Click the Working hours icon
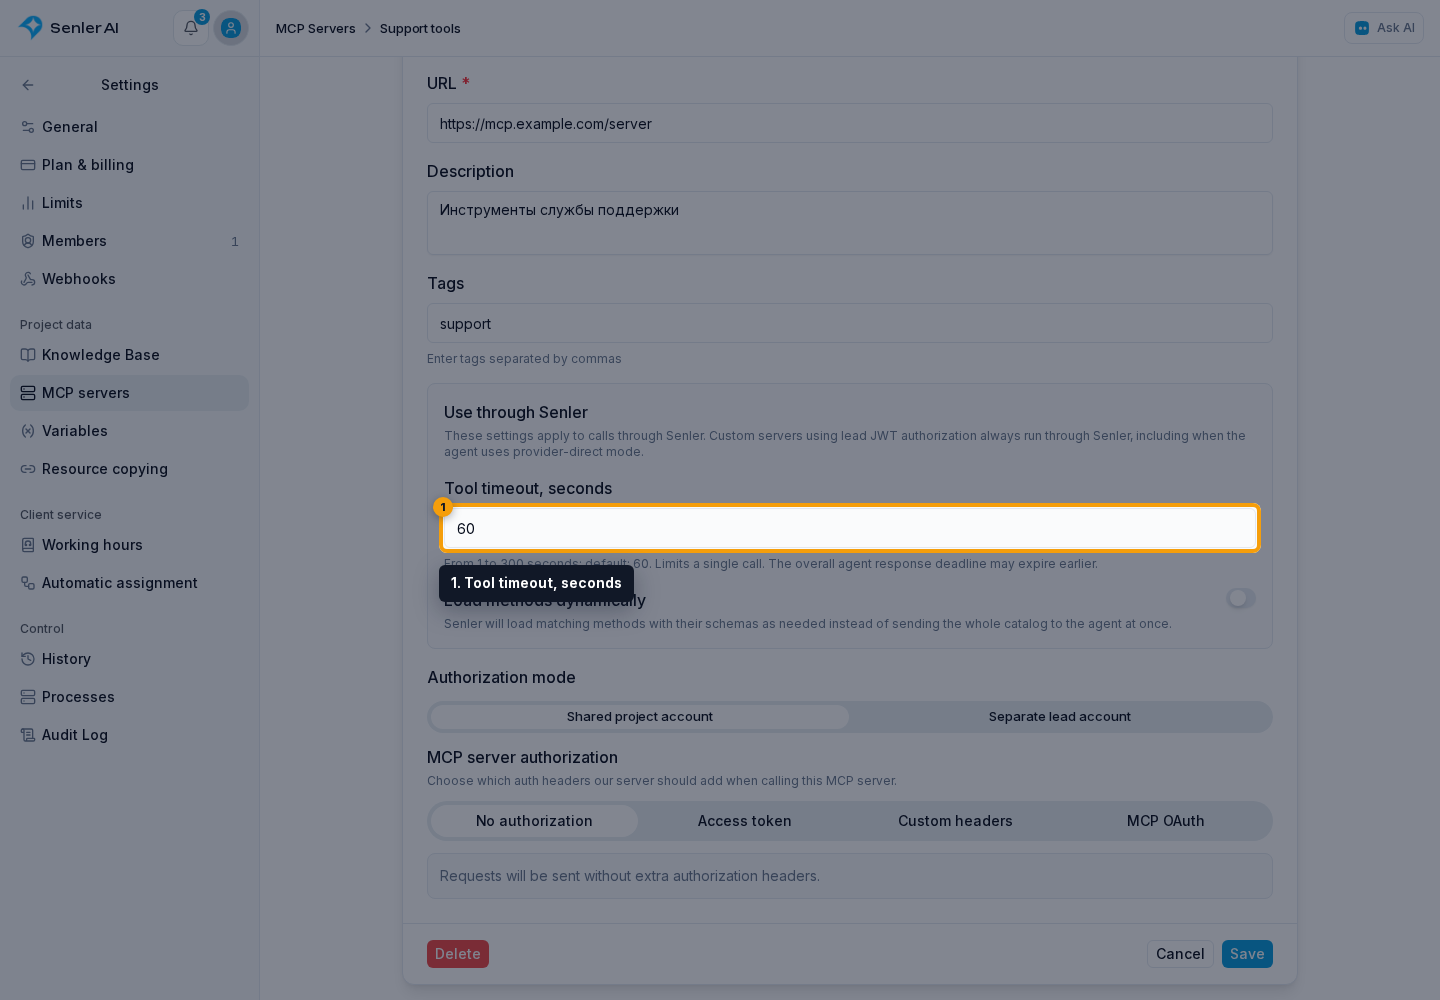 point(28,545)
